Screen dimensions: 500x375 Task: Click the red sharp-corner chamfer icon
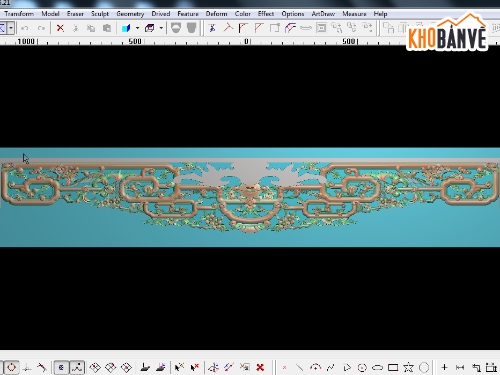click(x=259, y=28)
